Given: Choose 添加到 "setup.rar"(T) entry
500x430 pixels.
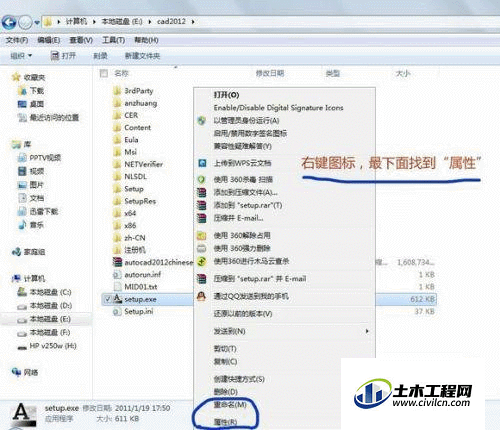Looking at the screenshot, I should click(x=248, y=205).
